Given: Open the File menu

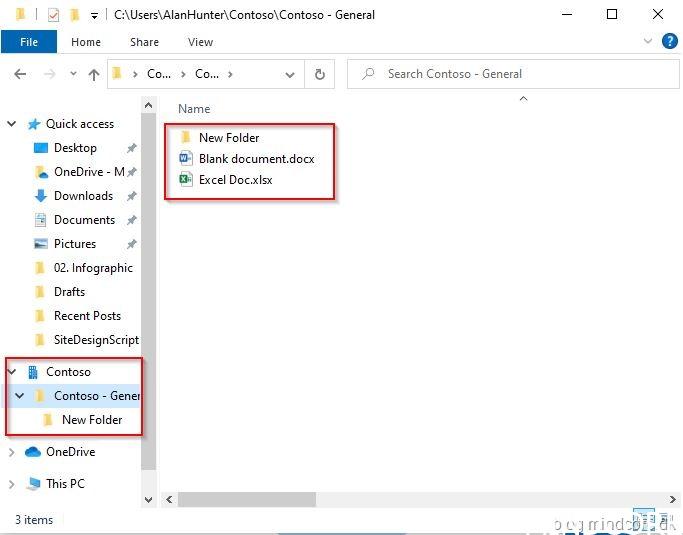Looking at the screenshot, I should point(29,42).
